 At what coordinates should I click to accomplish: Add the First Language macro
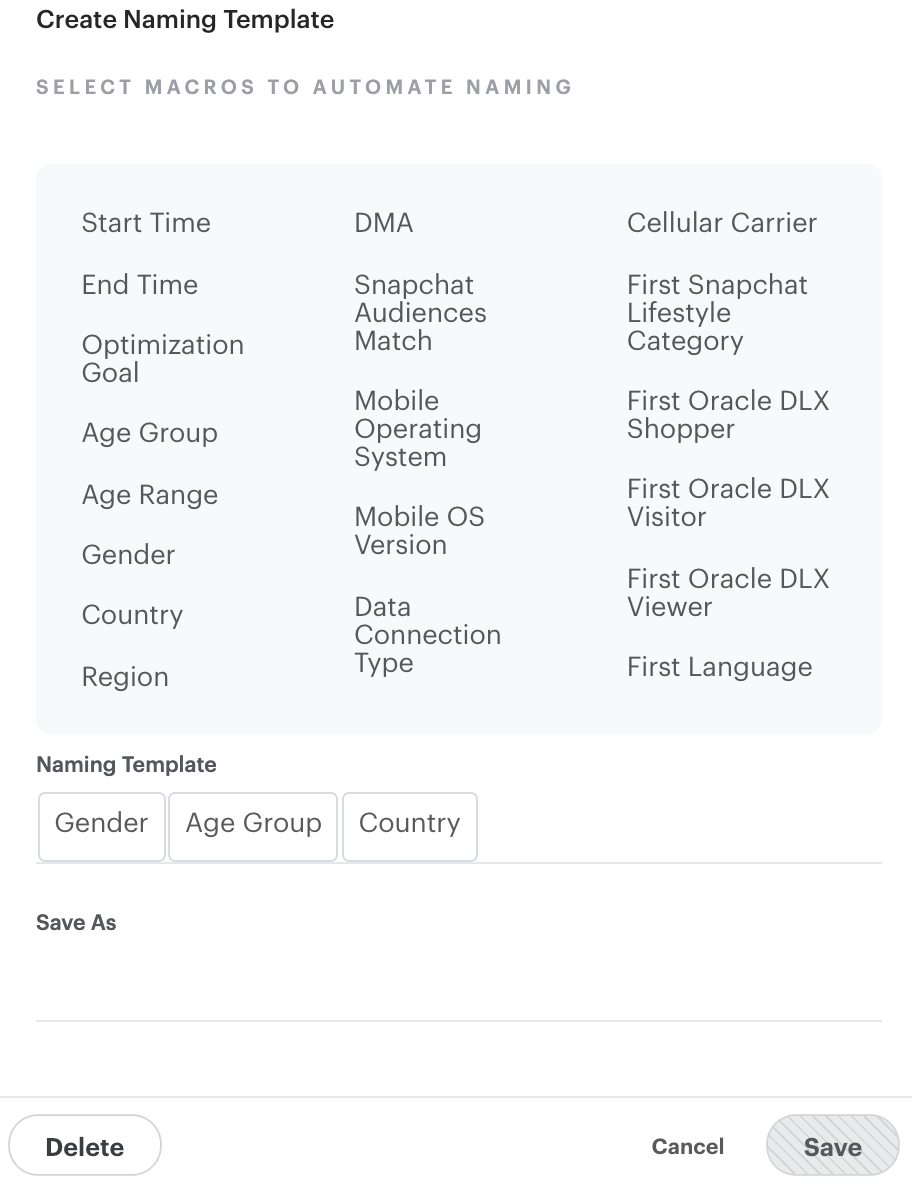click(x=719, y=667)
